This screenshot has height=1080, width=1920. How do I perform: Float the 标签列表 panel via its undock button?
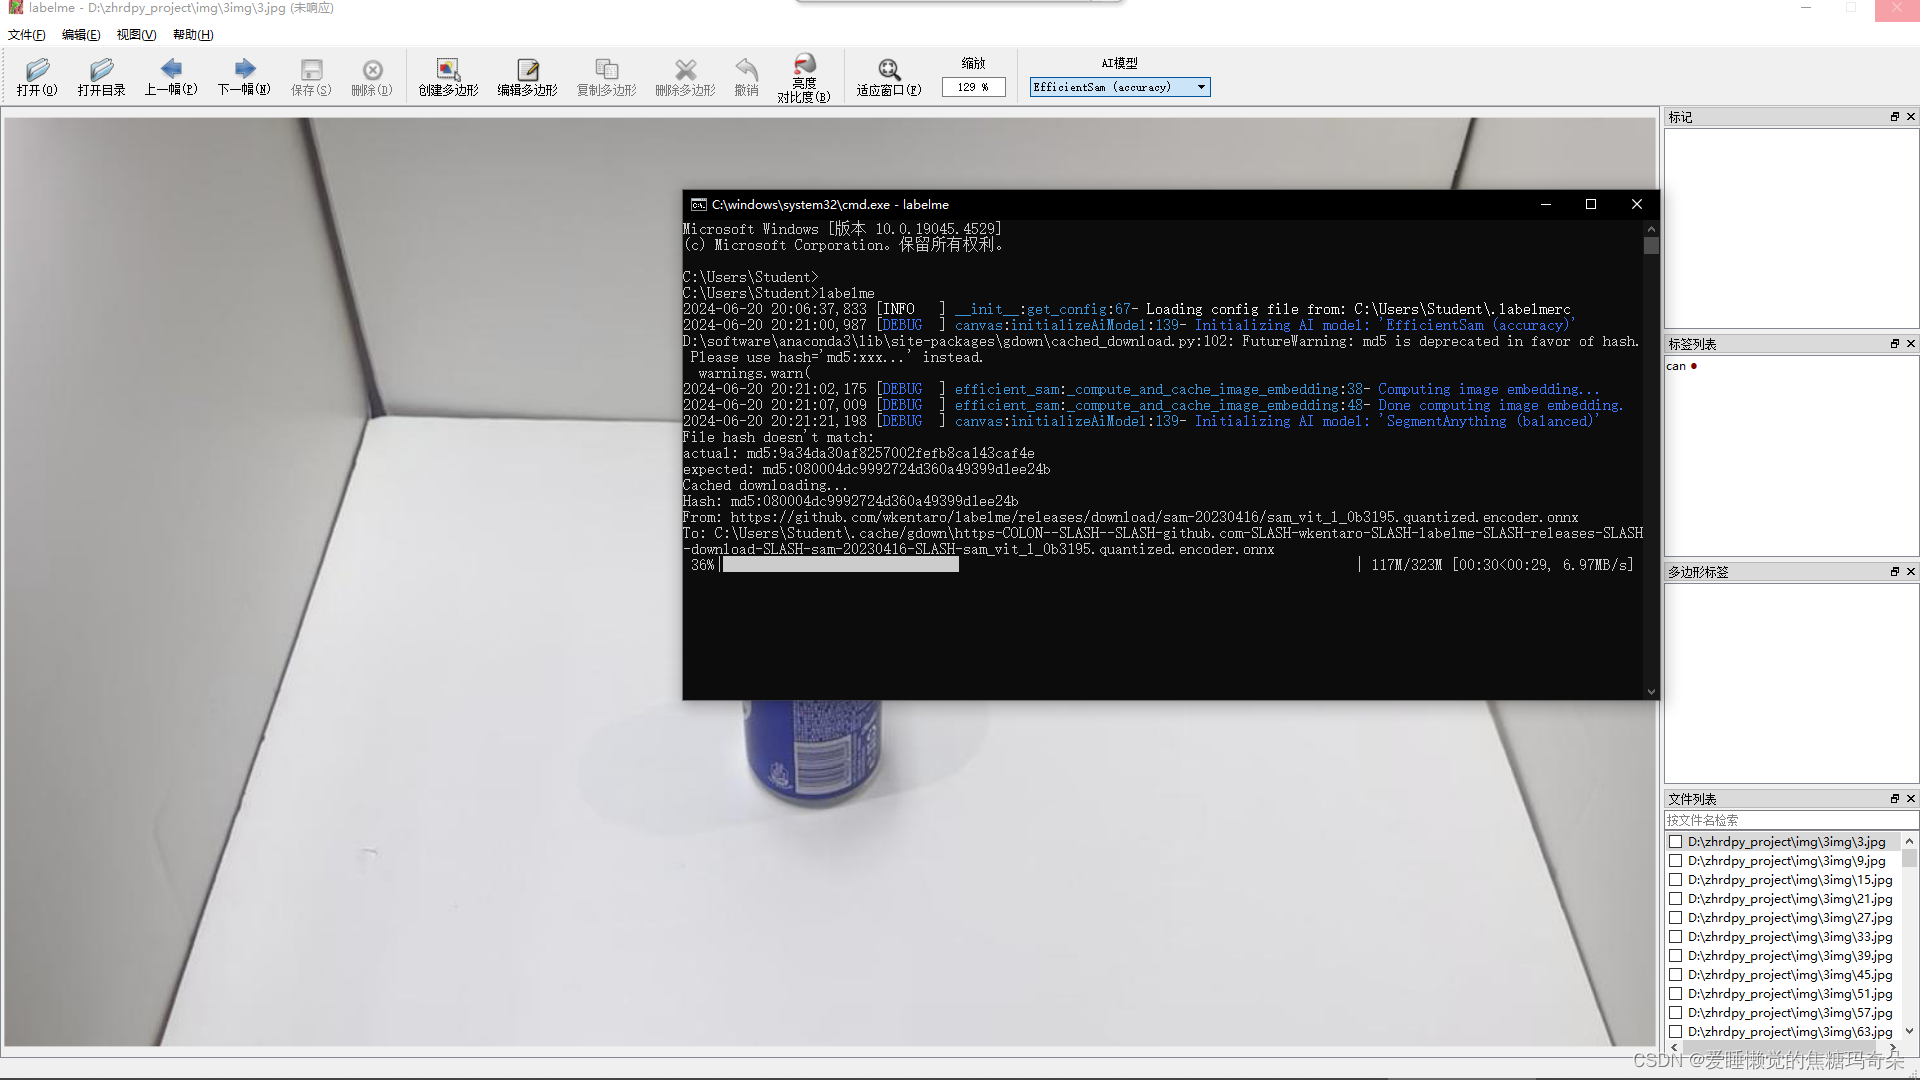[x=1894, y=344]
